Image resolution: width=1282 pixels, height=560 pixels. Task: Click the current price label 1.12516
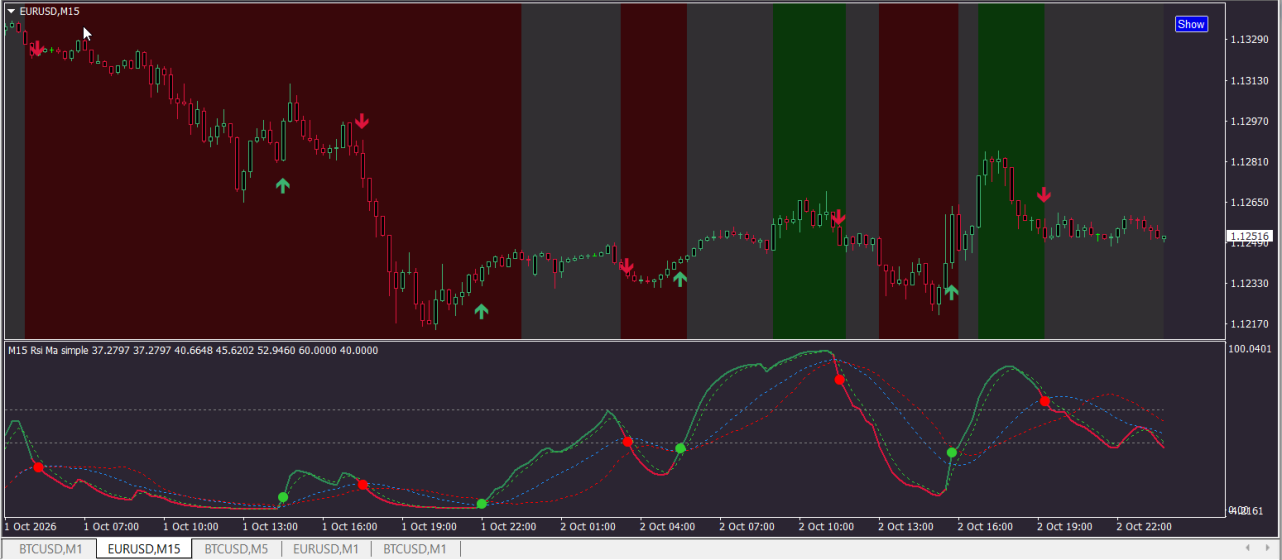point(1250,237)
